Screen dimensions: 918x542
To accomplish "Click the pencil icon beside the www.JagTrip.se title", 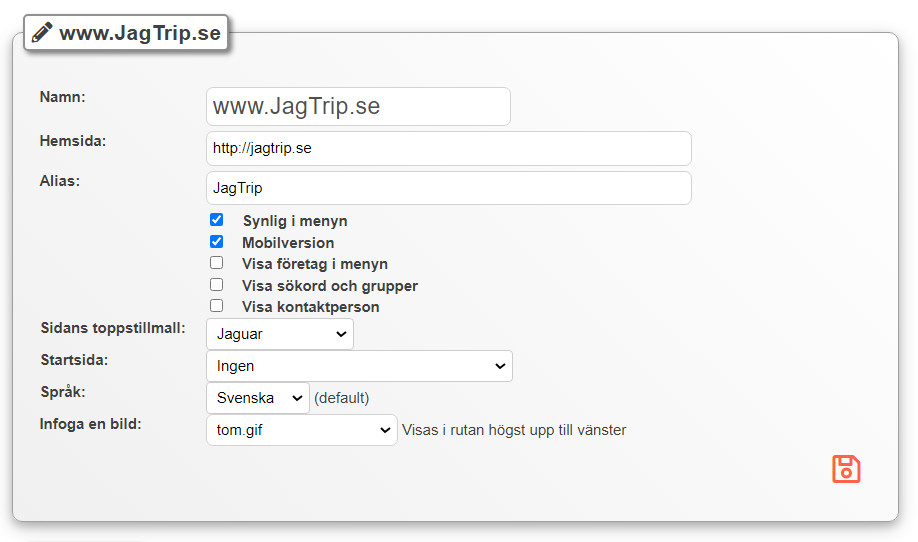I will (42, 32).
